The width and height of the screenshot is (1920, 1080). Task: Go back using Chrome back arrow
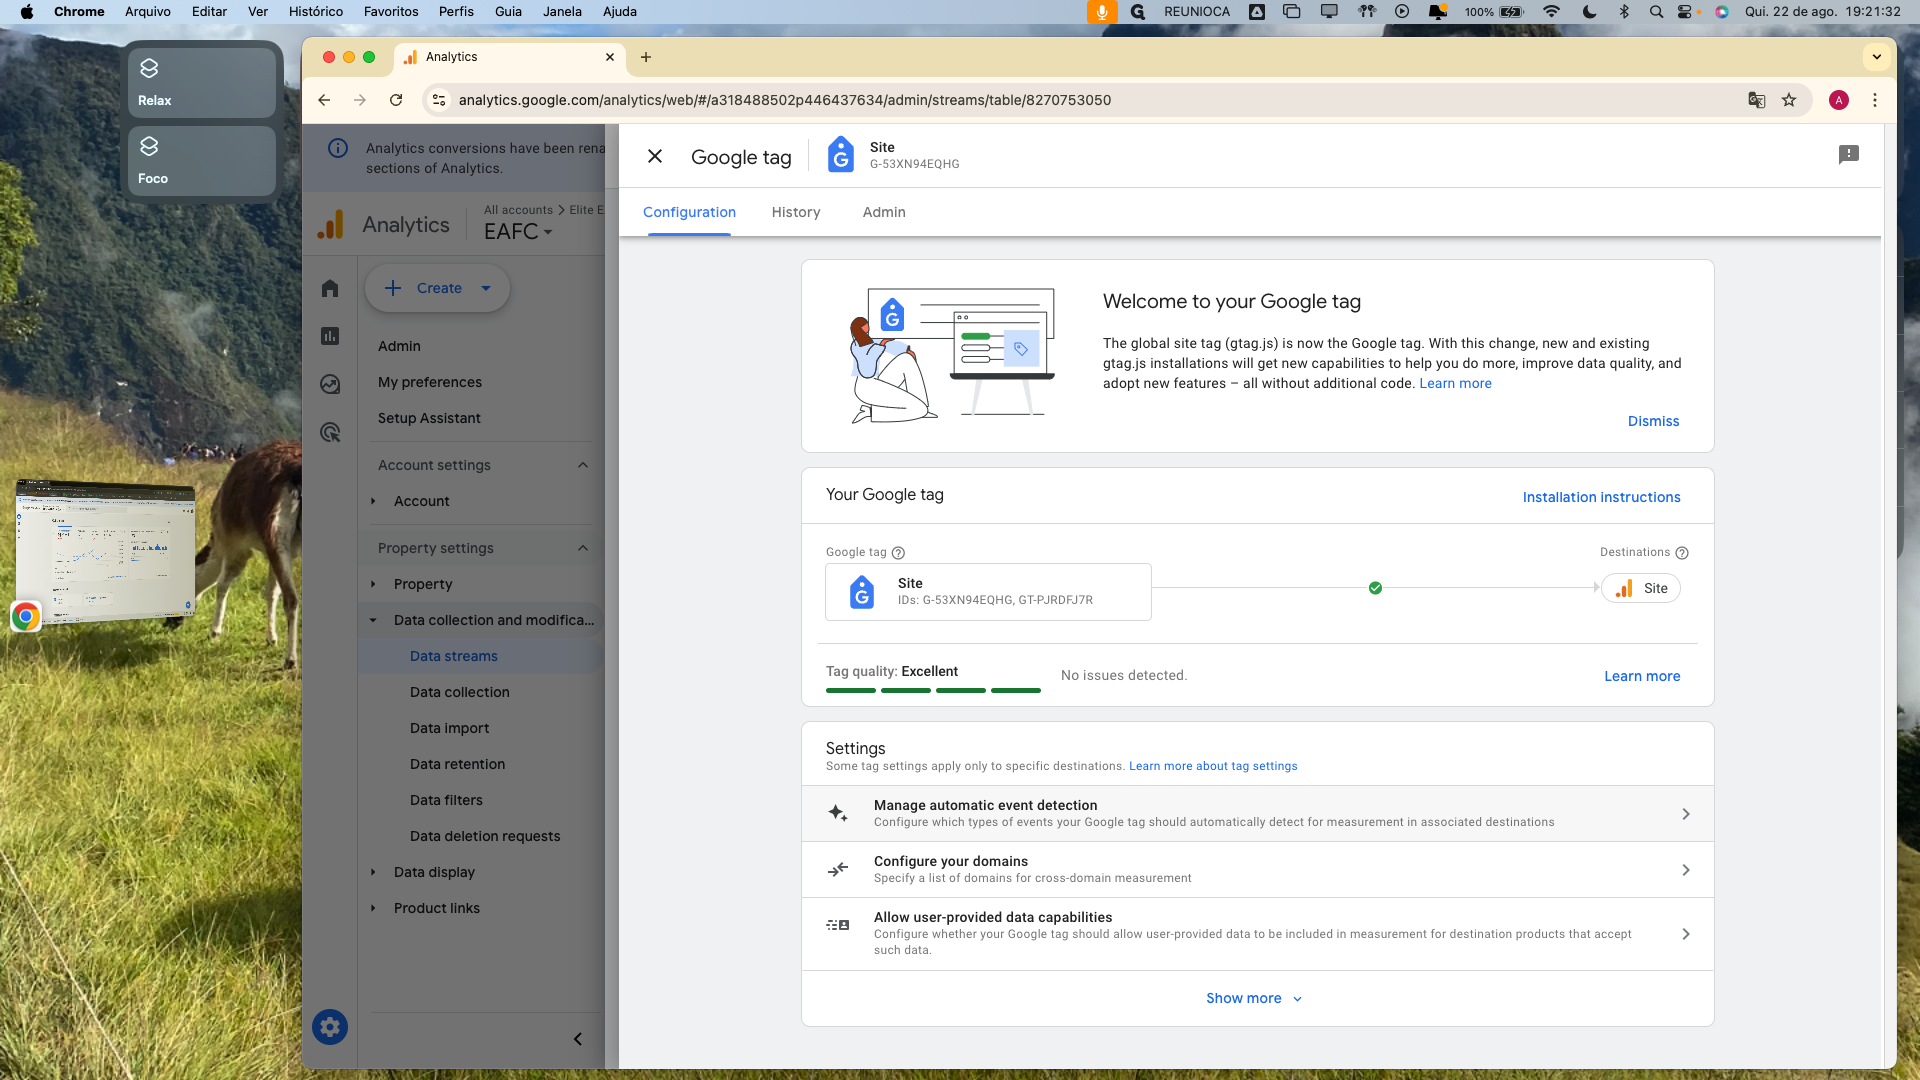(324, 100)
